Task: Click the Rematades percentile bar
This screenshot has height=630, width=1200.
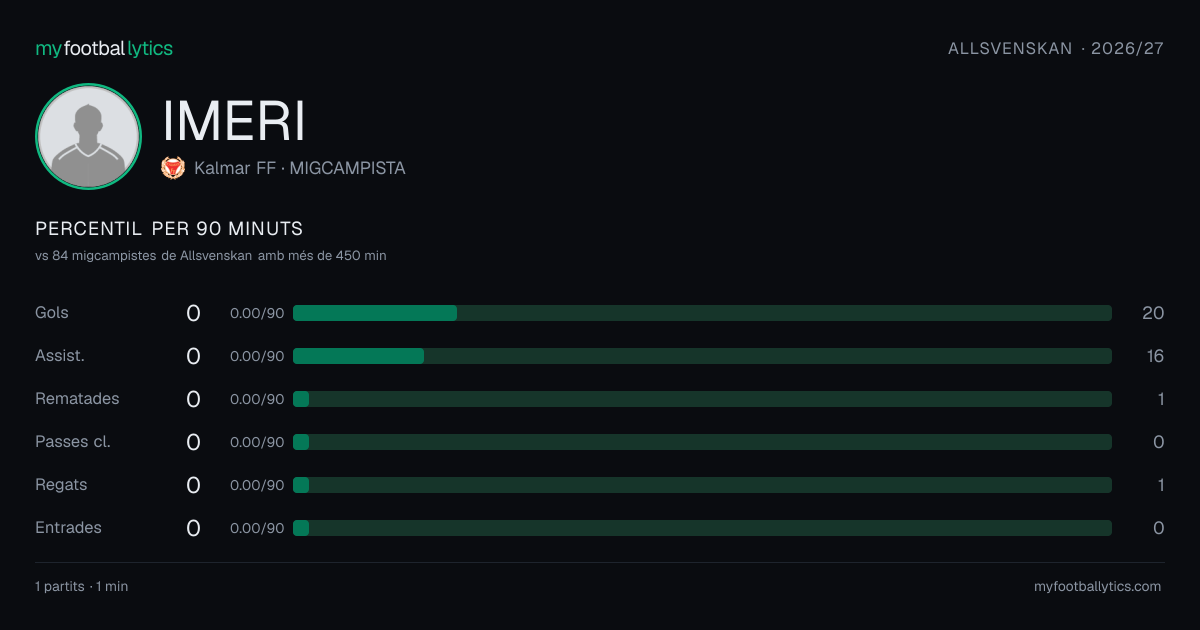Action: tap(702, 399)
